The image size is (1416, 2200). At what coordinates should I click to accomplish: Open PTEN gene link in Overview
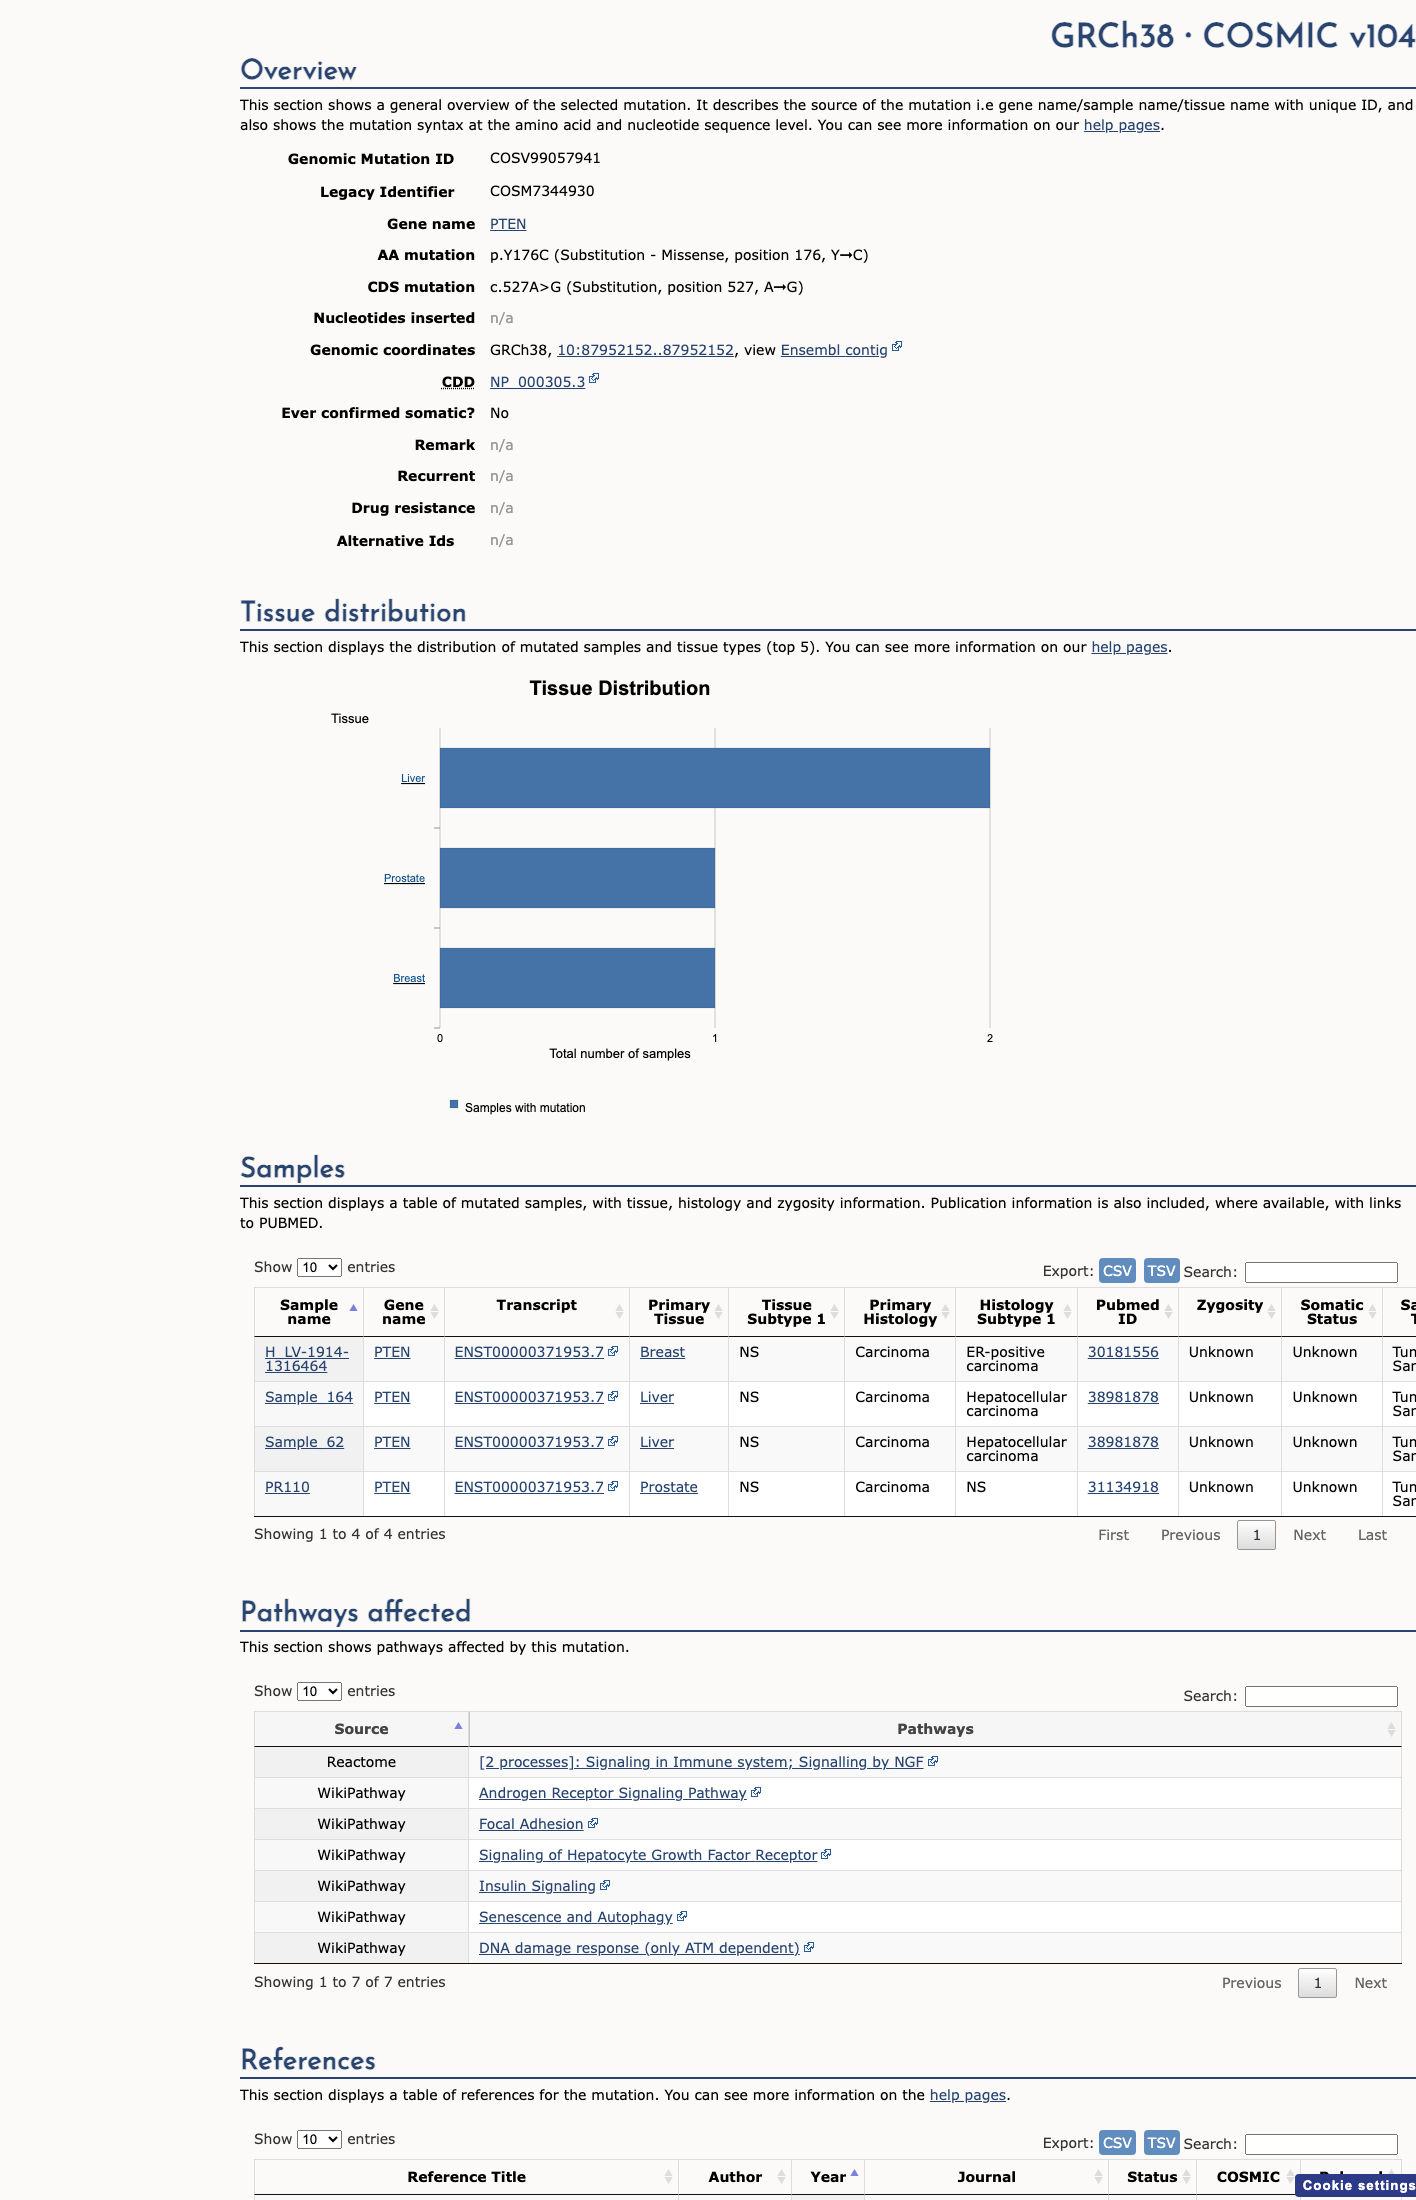508,224
